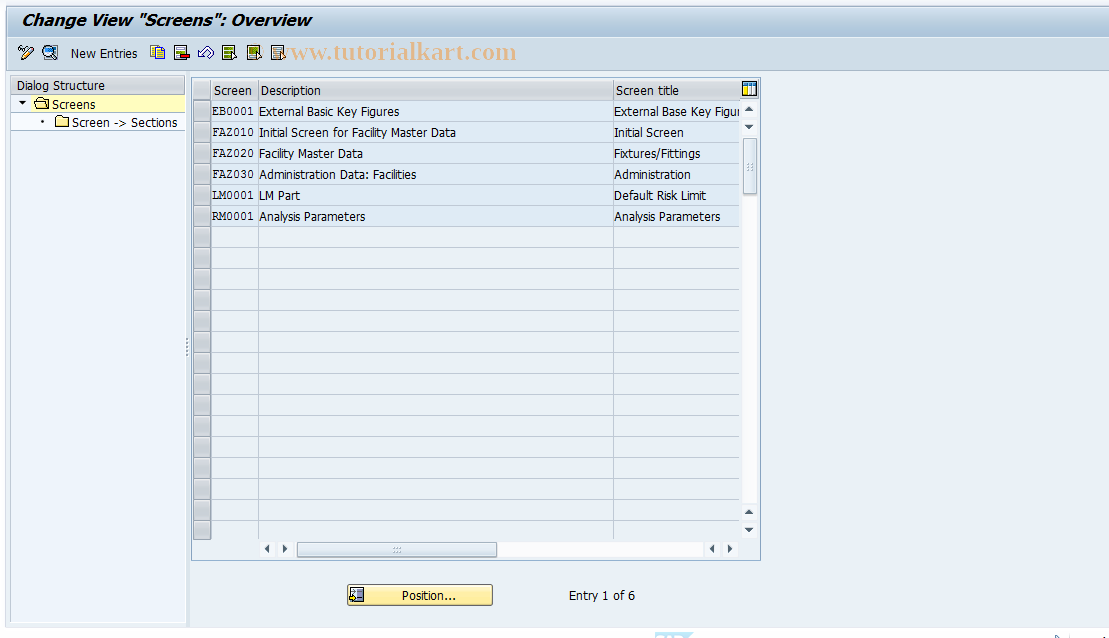Click the horizontal scrollbar thumb

(397, 550)
